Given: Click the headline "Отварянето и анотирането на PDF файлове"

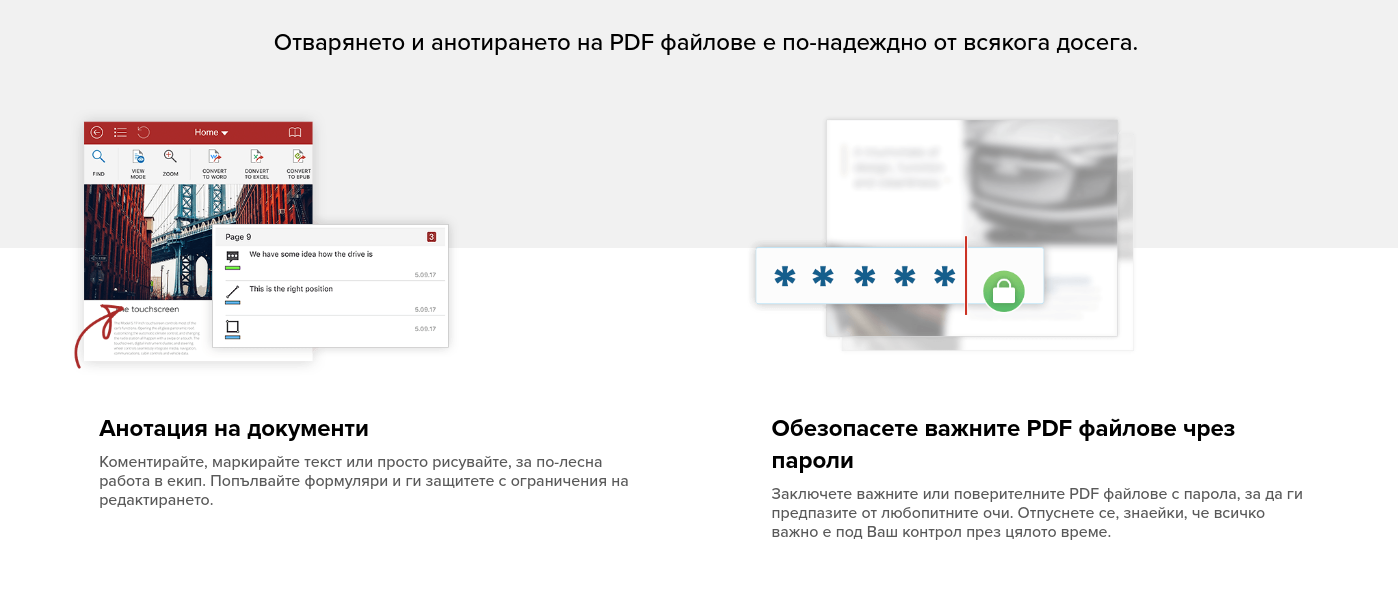Looking at the screenshot, I should pos(705,44).
